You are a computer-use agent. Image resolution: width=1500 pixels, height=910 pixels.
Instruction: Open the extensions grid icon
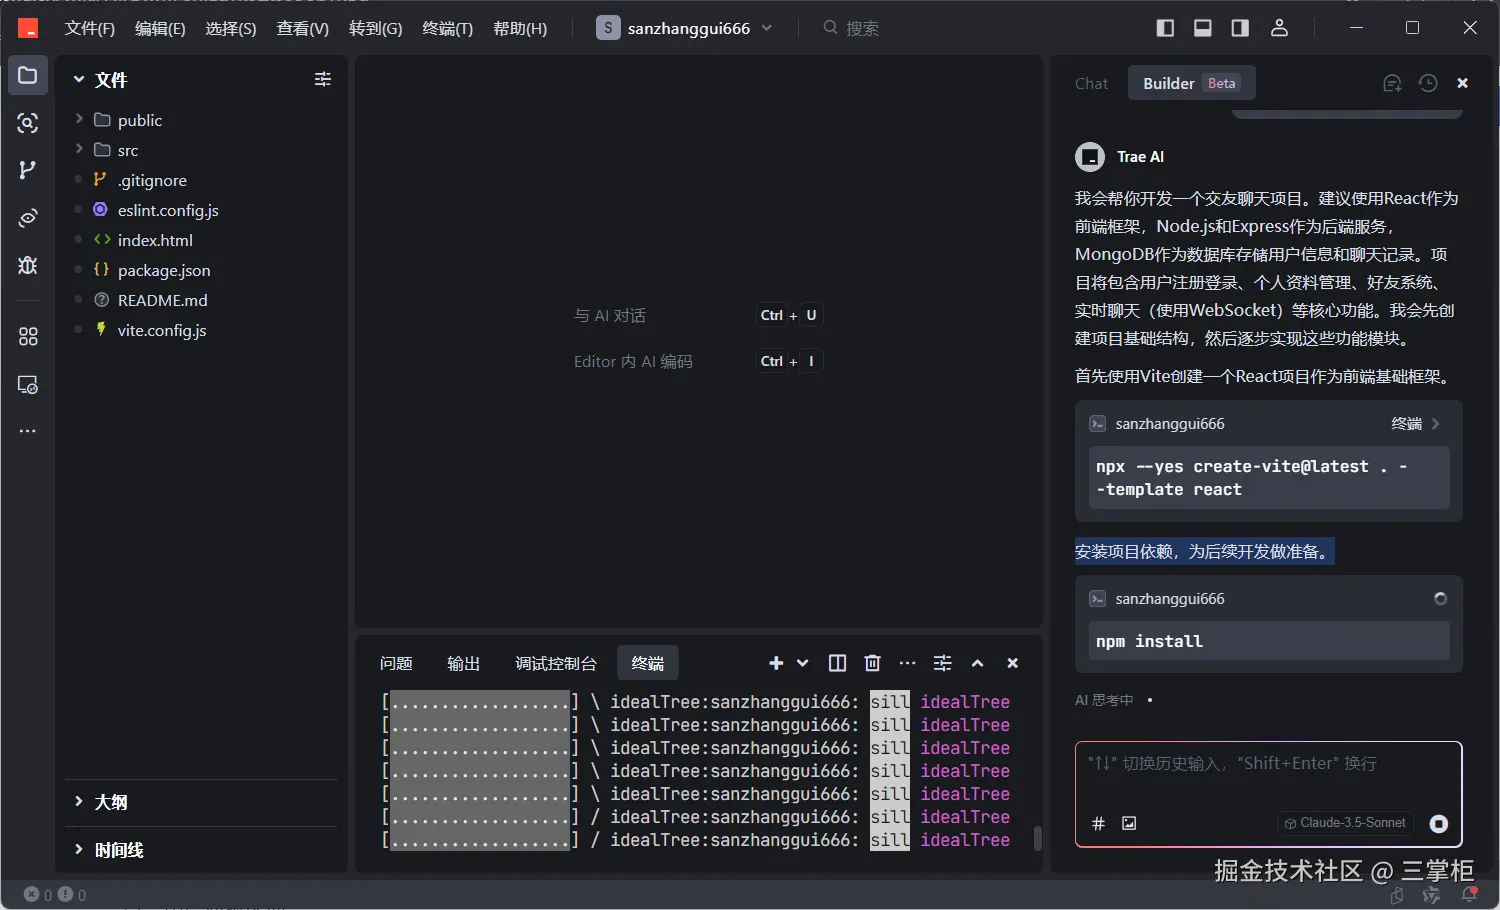[x=28, y=337]
